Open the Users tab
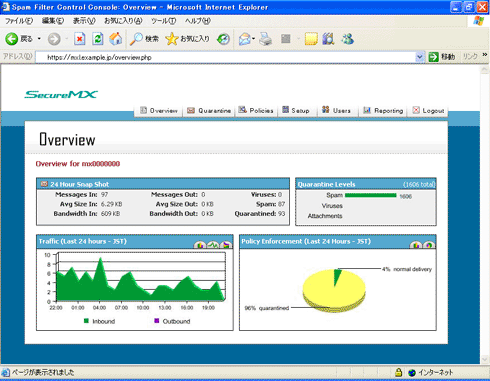 (336, 110)
